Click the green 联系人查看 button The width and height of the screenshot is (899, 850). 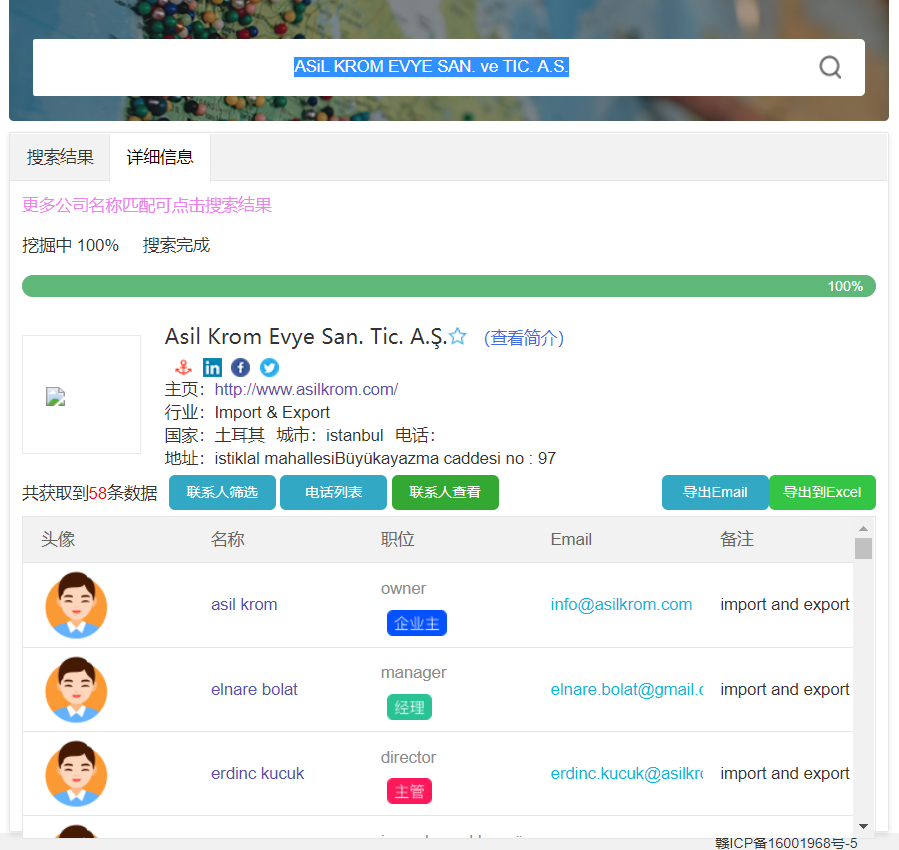coord(445,492)
